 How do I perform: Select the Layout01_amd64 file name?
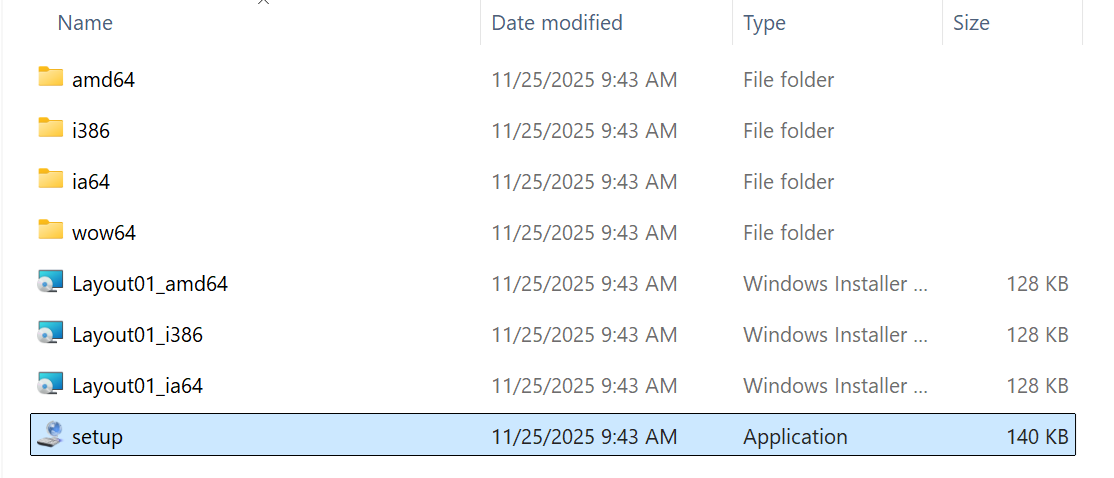pos(150,284)
